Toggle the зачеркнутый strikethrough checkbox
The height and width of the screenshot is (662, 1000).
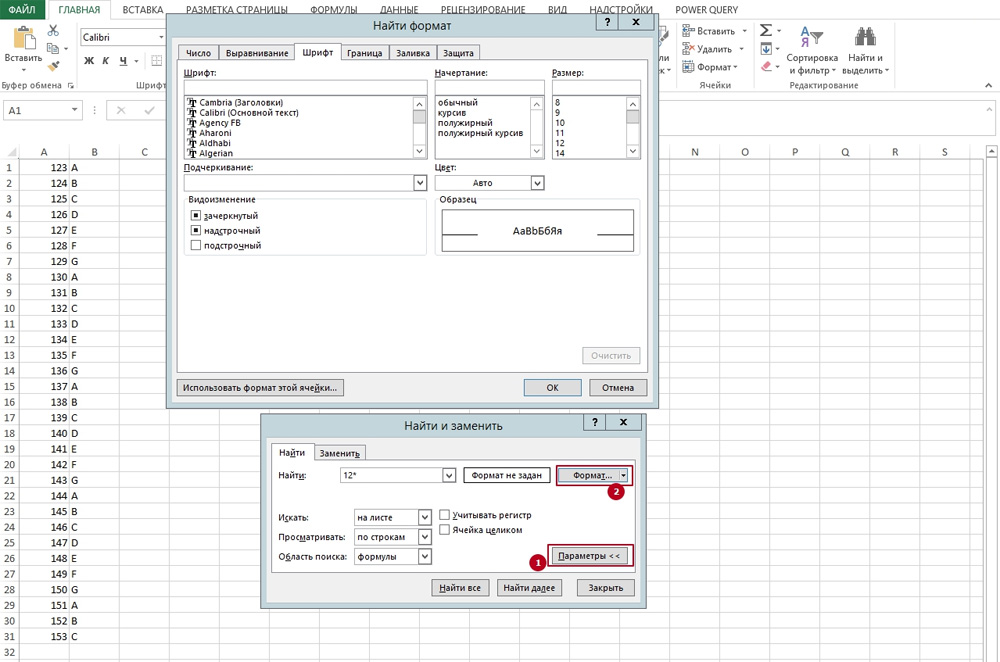point(196,215)
